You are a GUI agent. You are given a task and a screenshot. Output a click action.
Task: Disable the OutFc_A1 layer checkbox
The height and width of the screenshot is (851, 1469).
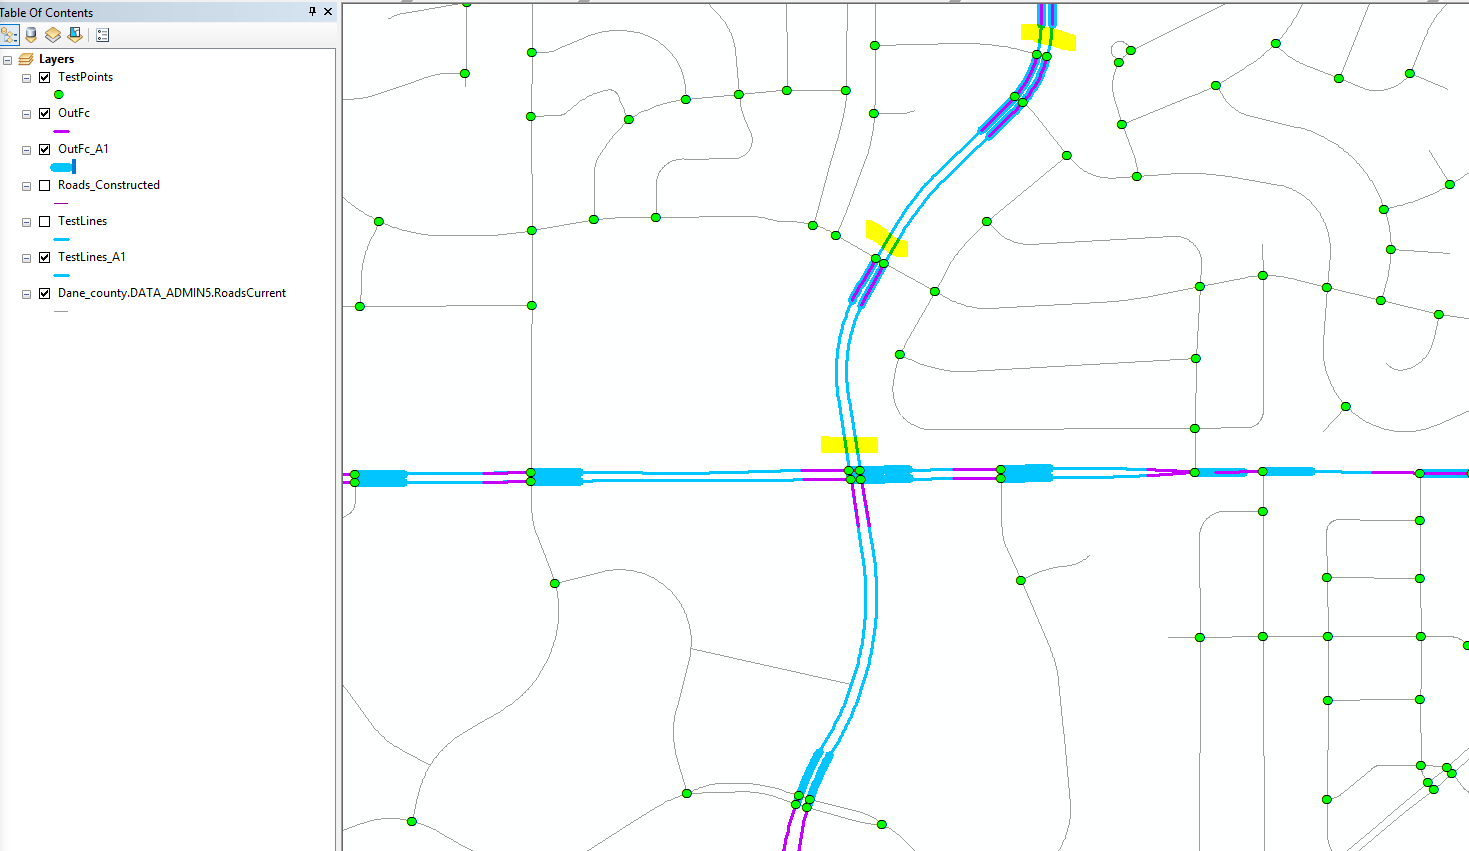click(x=44, y=149)
